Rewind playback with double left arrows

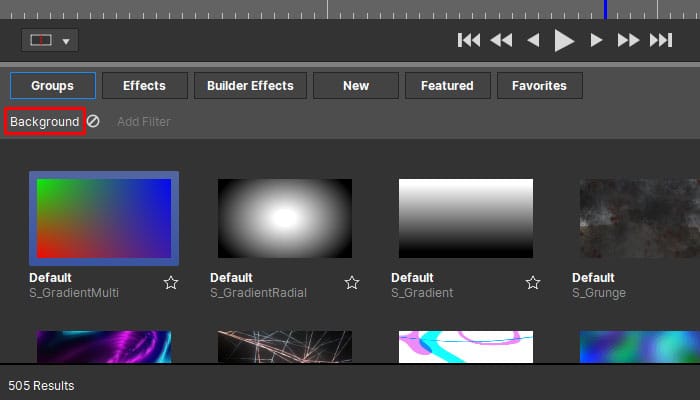(501, 40)
